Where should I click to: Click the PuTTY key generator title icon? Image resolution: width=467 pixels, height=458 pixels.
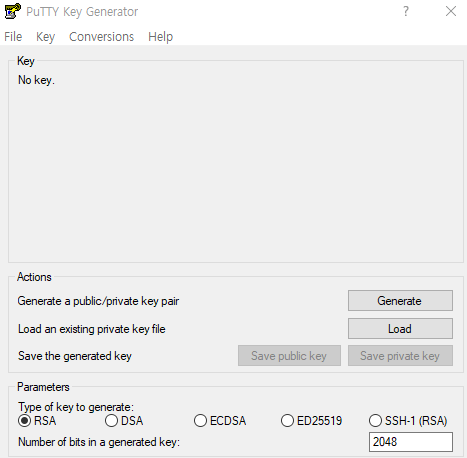pos(13,11)
